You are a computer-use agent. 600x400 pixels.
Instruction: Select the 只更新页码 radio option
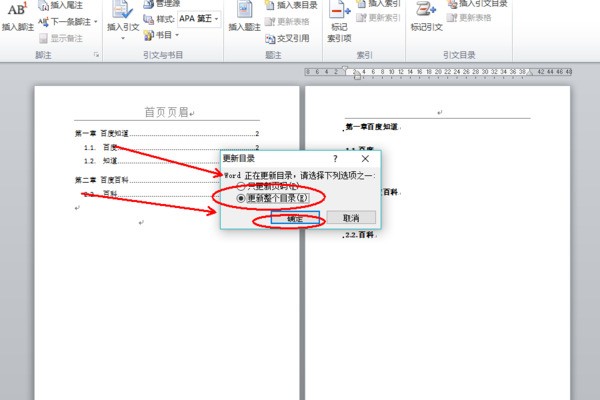click(241, 187)
